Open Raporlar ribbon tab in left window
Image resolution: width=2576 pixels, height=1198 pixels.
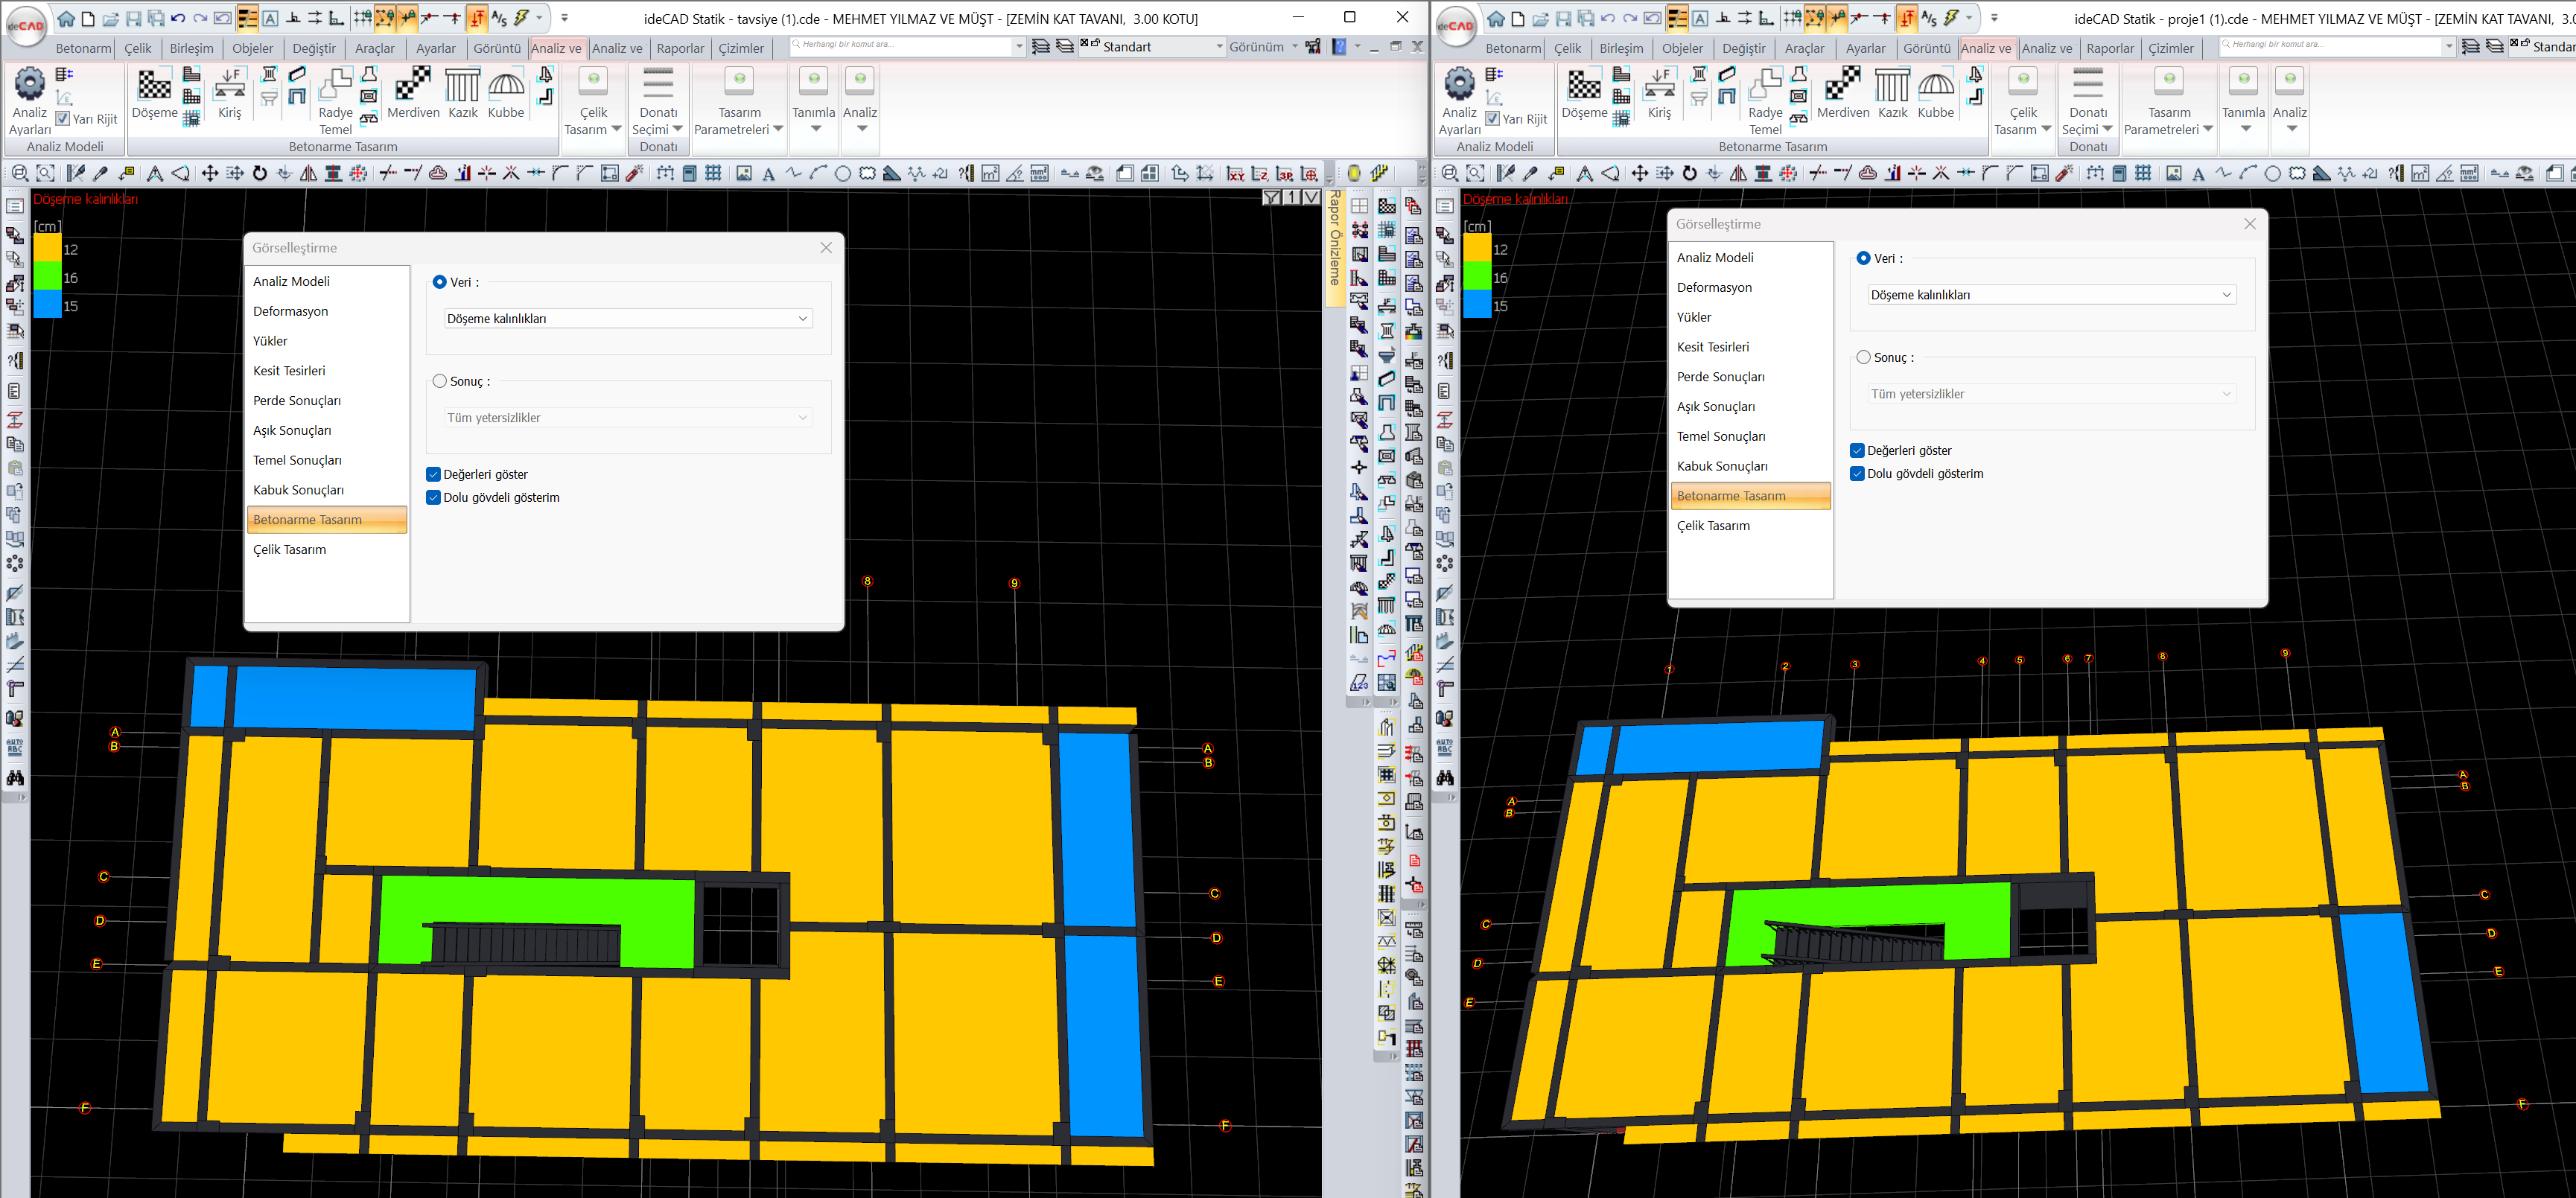pos(680,48)
